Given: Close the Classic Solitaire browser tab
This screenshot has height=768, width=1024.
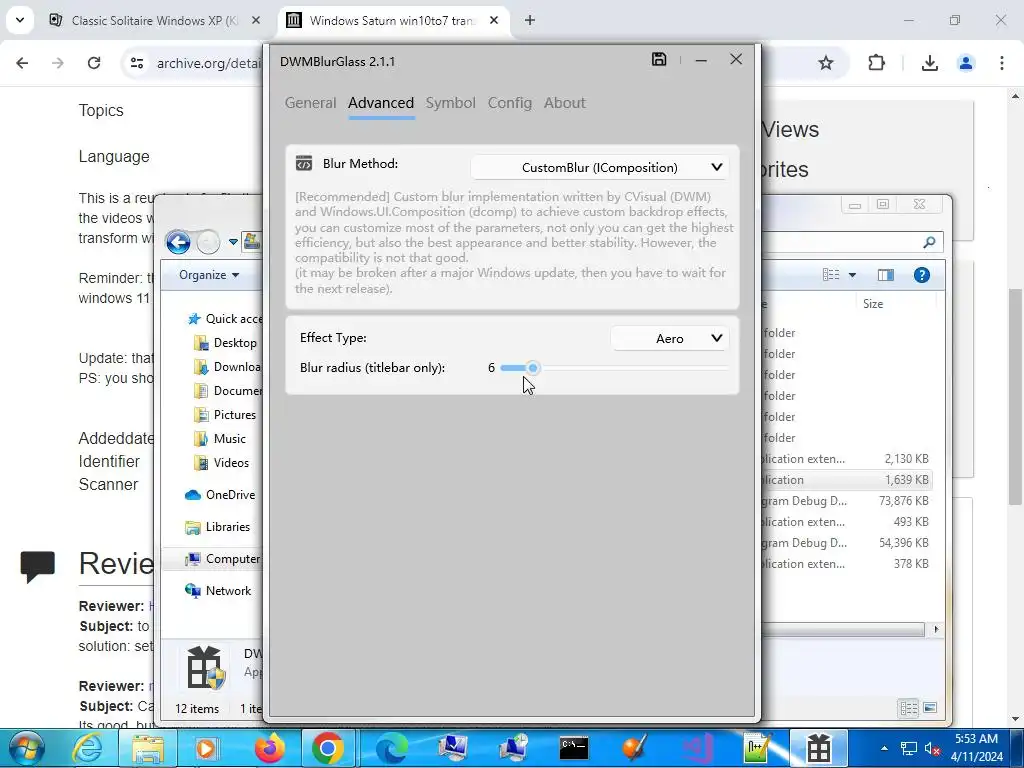Looking at the screenshot, I should (x=256, y=20).
